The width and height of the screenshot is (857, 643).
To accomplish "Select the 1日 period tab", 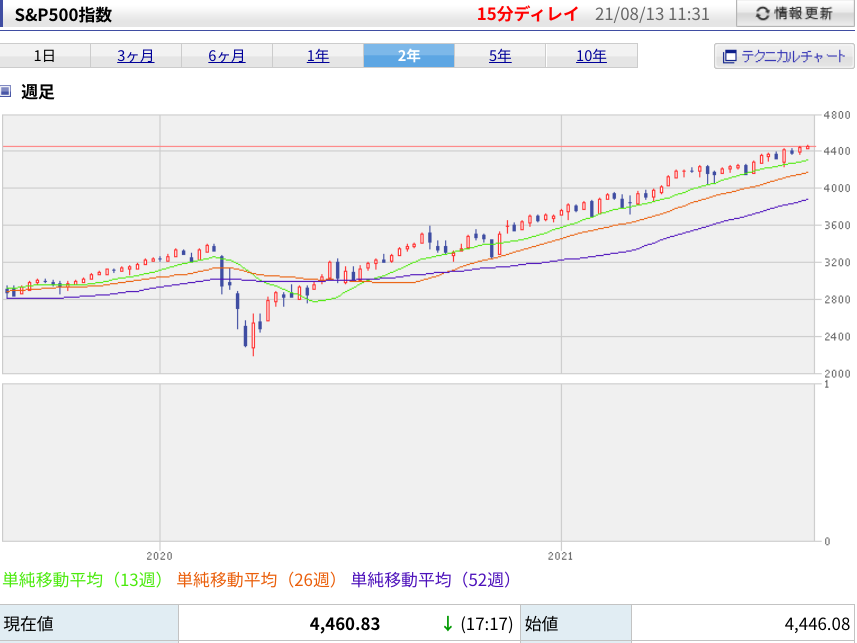I will 45,56.
